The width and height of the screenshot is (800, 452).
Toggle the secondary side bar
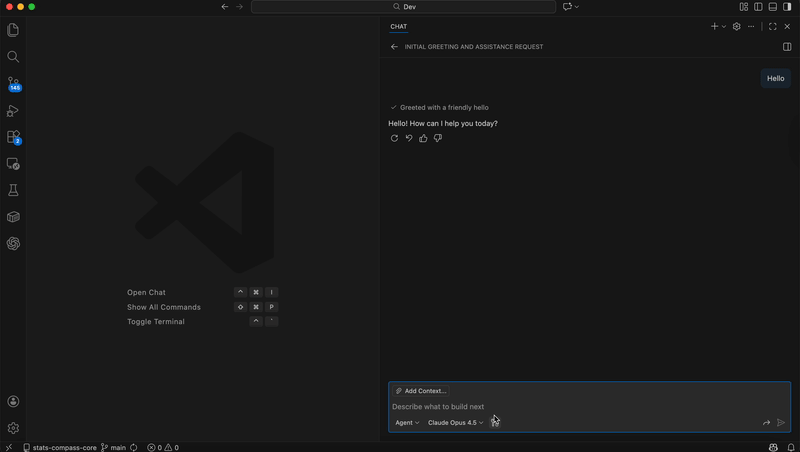(x=787, y=7)
